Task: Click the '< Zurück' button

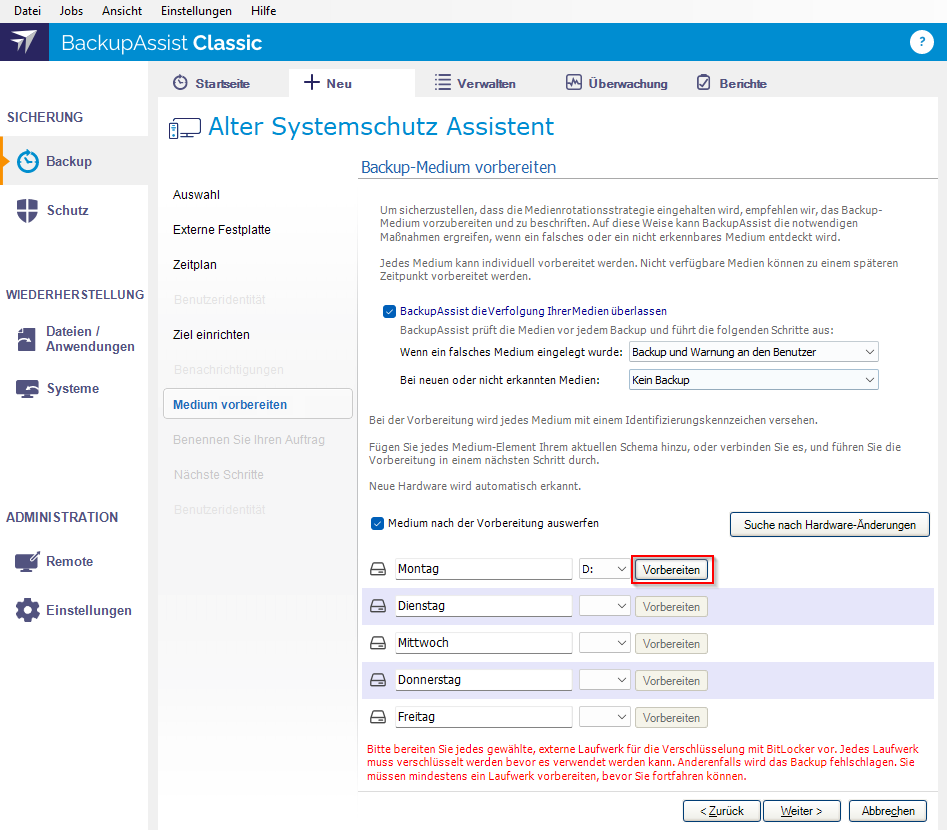Action: click(x=722, y=811)
